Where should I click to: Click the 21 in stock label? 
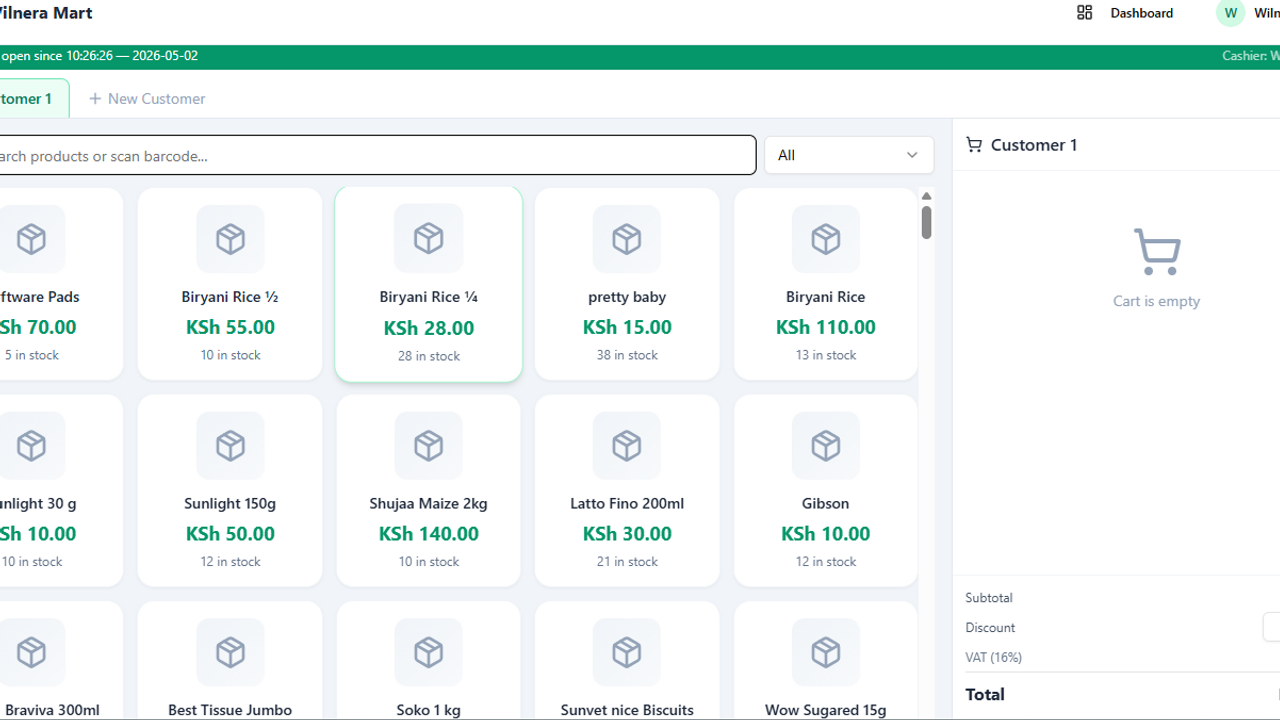click(x=627, y=562)
